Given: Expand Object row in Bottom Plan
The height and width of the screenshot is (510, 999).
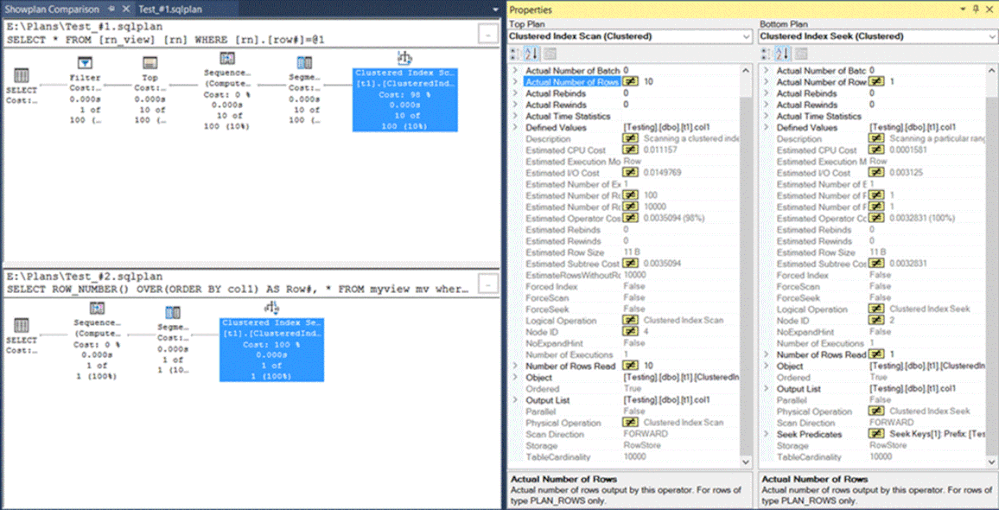Looking at the screenshot, I should 766,366.
